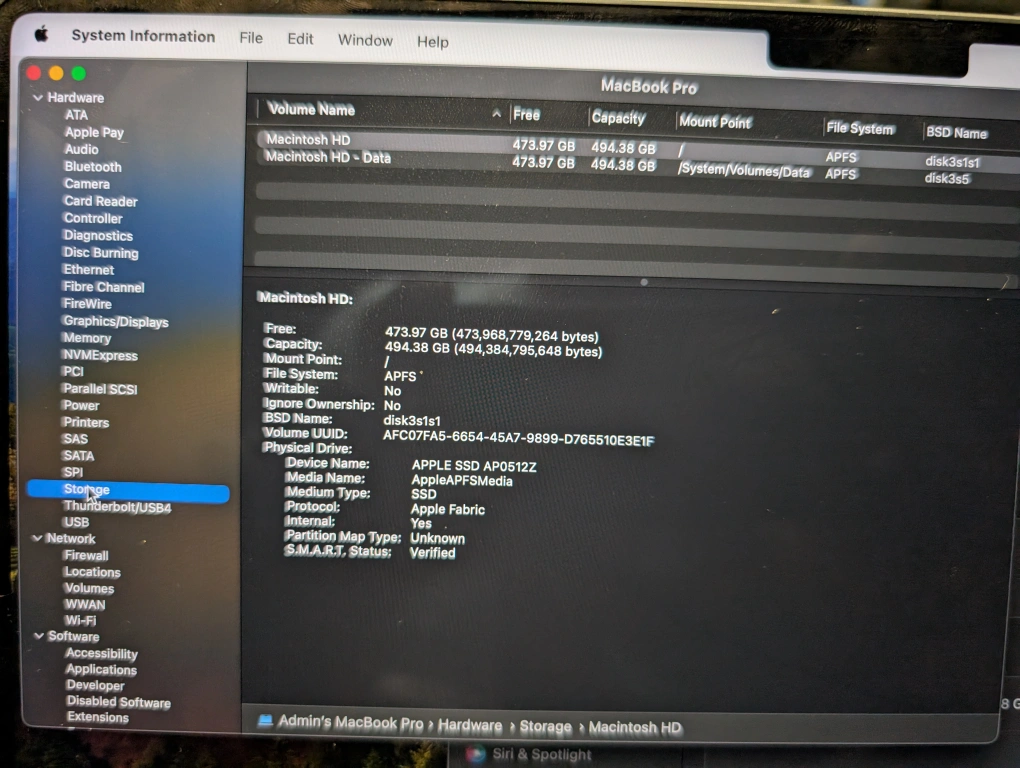Open the Help menu
The width and height of the screenshot is (1020, 768).
point(433,42)
